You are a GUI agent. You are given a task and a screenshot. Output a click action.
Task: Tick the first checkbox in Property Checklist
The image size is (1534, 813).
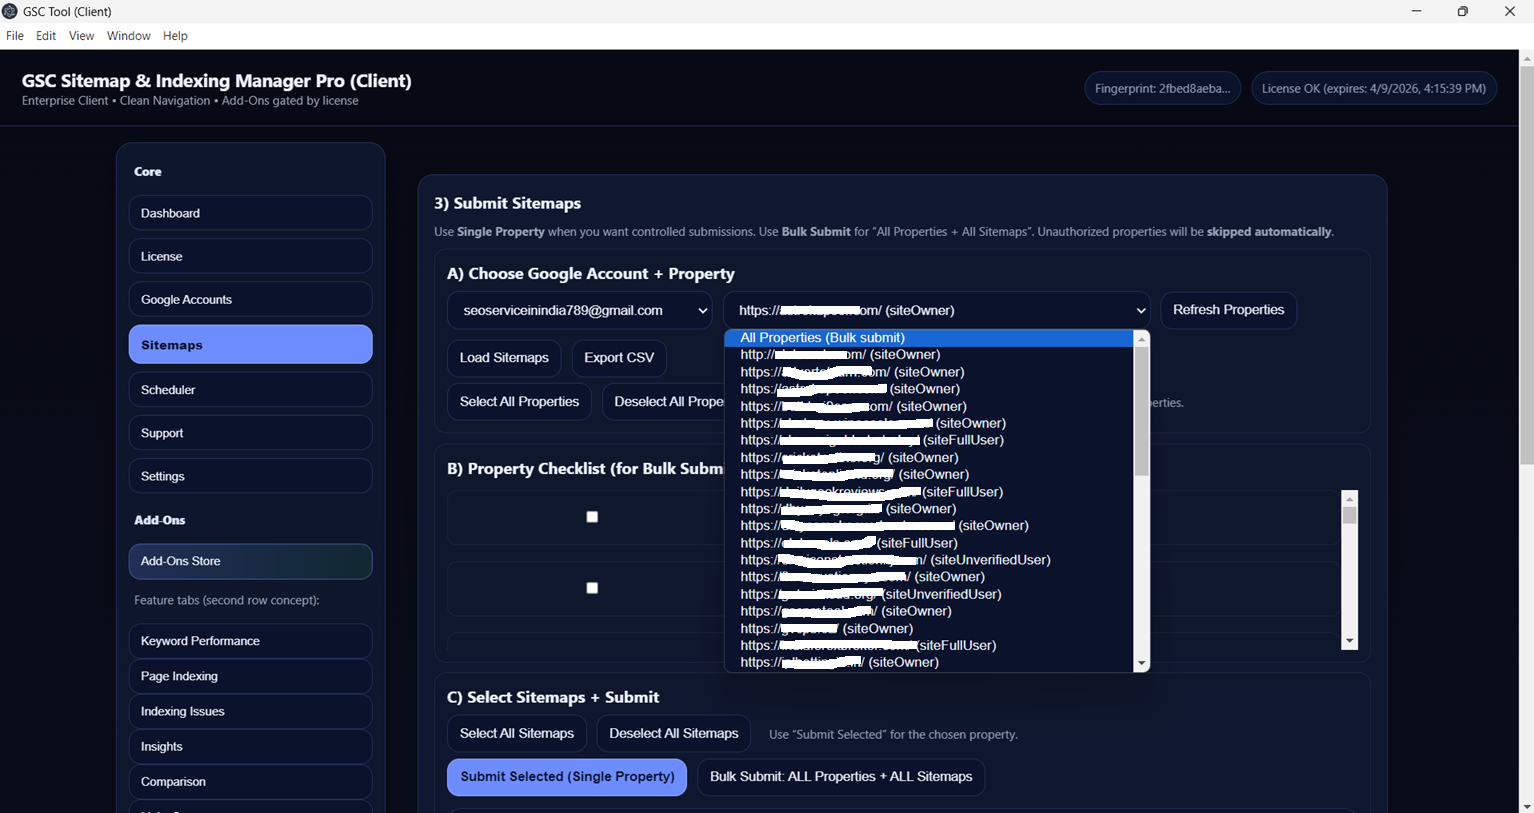coord(592,517)
